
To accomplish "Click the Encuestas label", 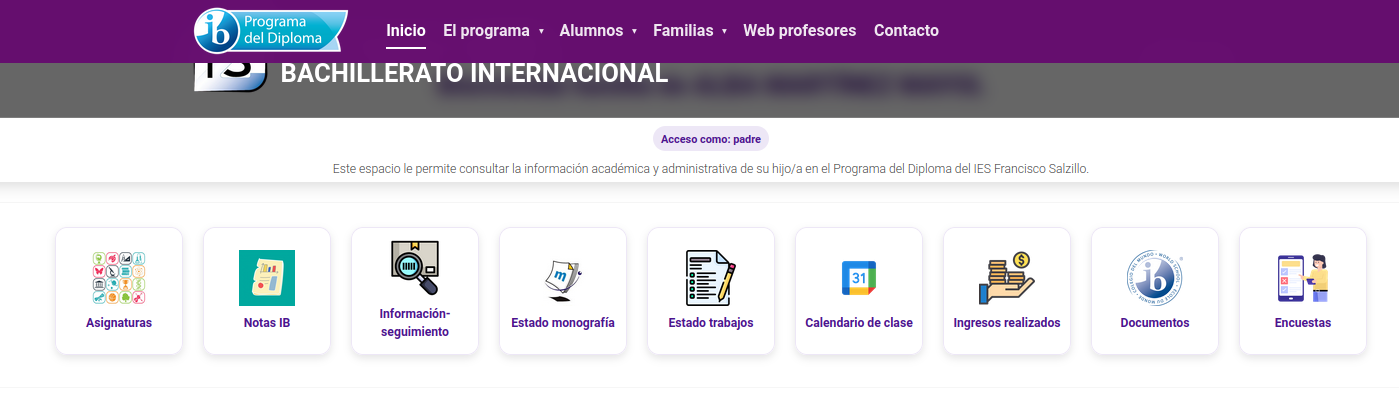I will click(1303, 323).
